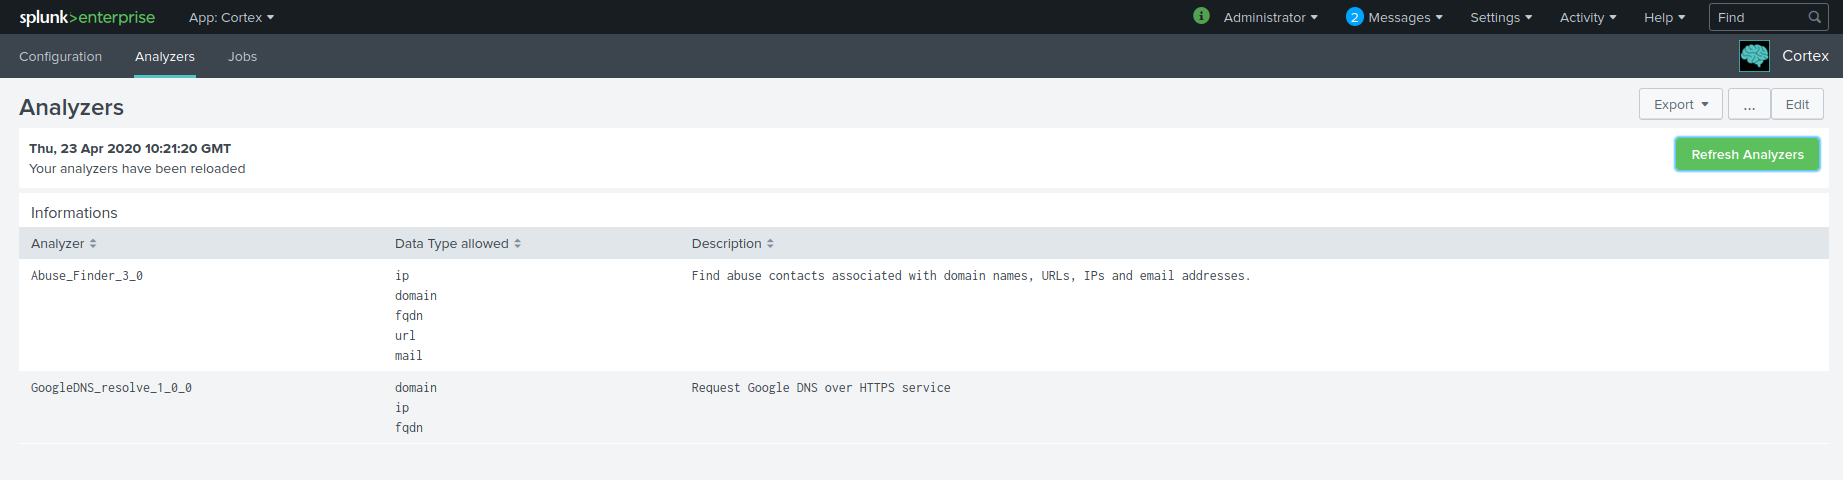This screenshot has height=480, width=1843.
Task: Open the Settings menu
Action: 1500,17
